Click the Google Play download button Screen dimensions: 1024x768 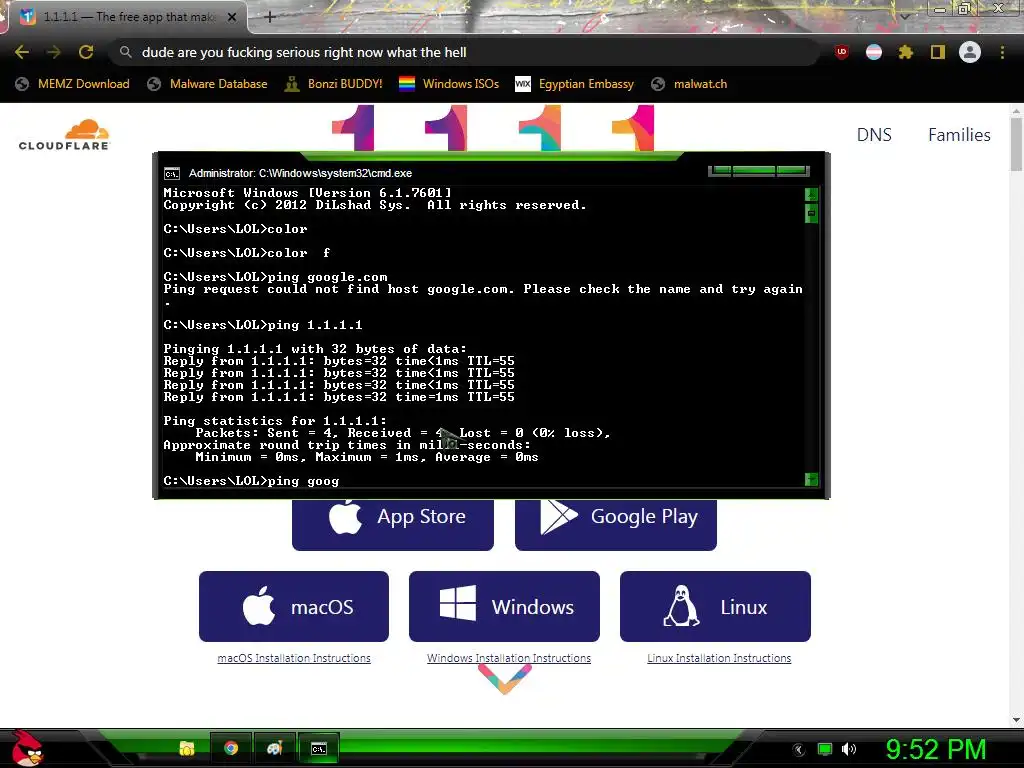click(615, 523)
